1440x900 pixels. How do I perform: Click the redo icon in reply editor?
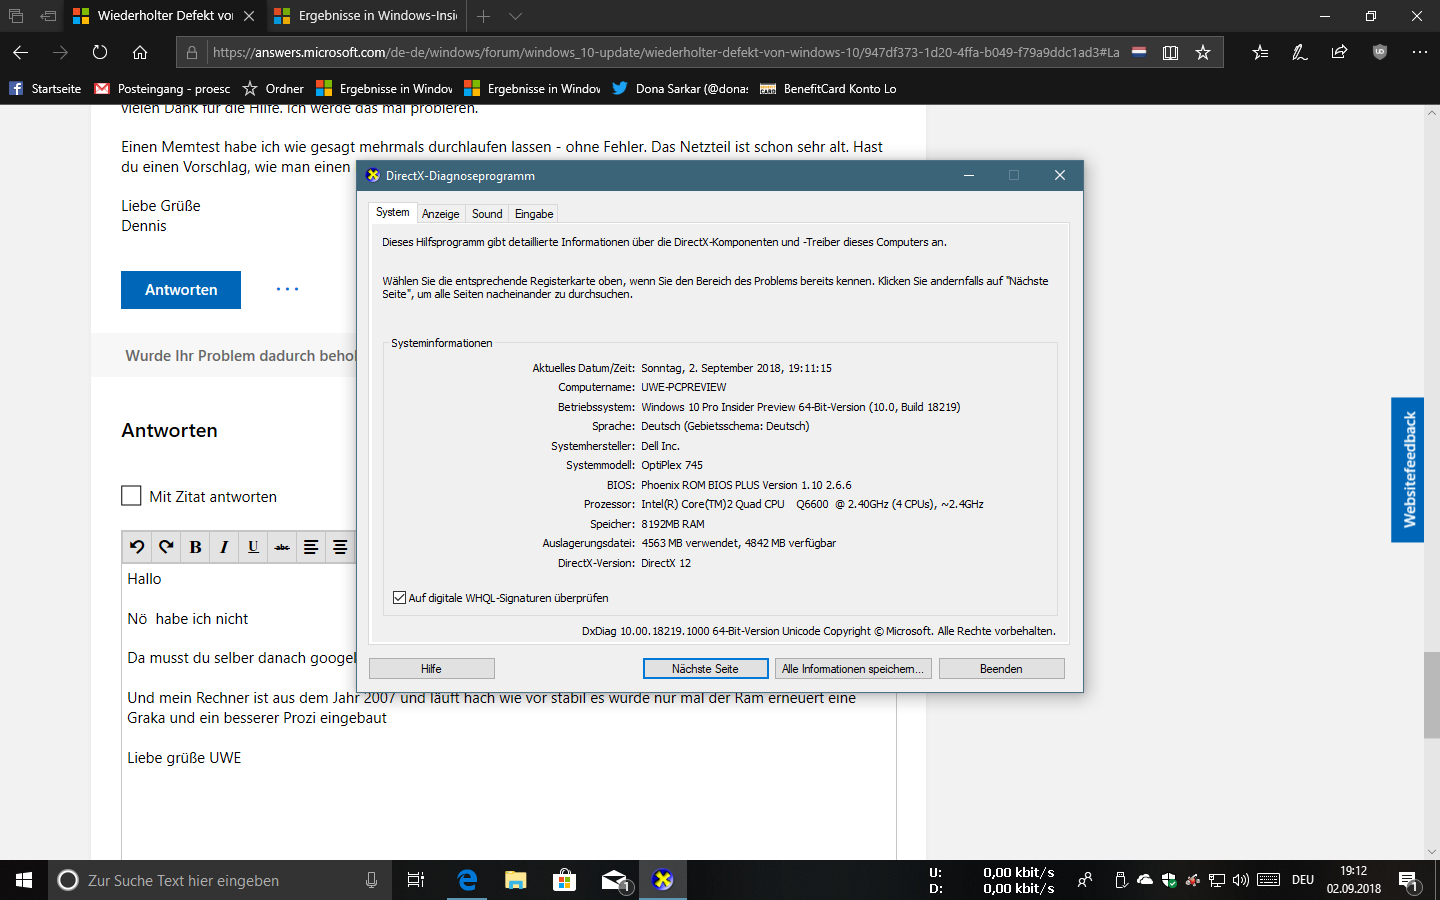(x=166, y=547)
